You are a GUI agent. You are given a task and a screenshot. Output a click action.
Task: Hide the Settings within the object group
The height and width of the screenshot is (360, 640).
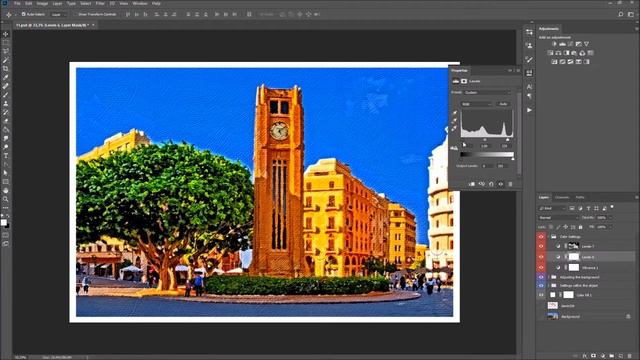(x=541, y=285)
